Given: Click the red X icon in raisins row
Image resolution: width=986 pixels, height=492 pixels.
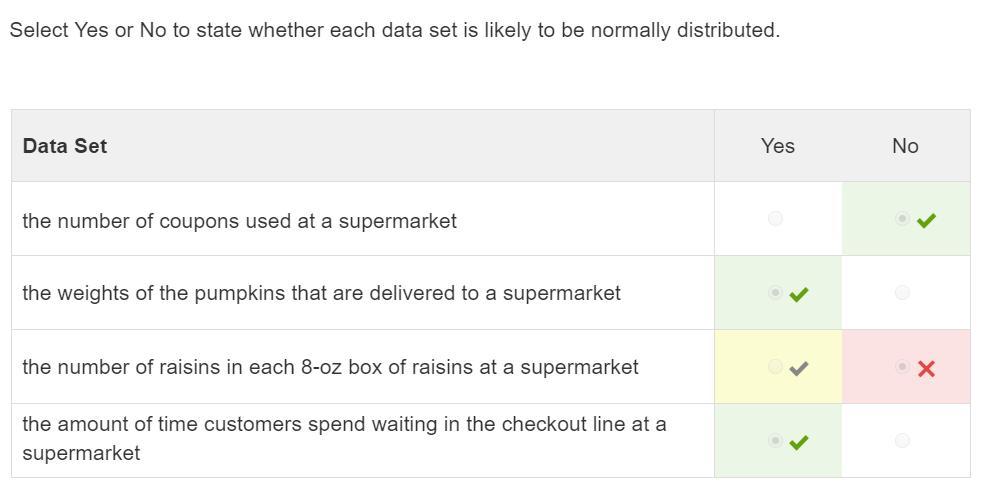Looking at the screenshot, I should (926, 369).
